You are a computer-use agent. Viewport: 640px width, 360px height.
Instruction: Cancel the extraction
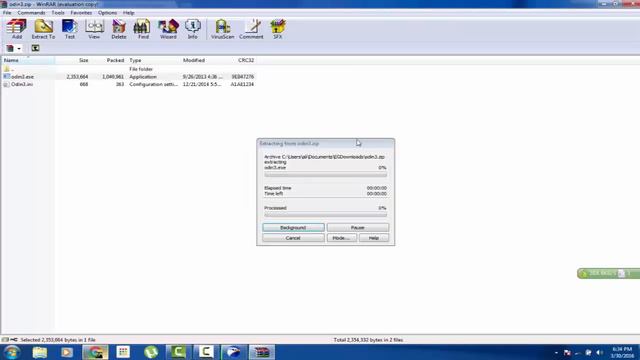click(x=293, y=238)
